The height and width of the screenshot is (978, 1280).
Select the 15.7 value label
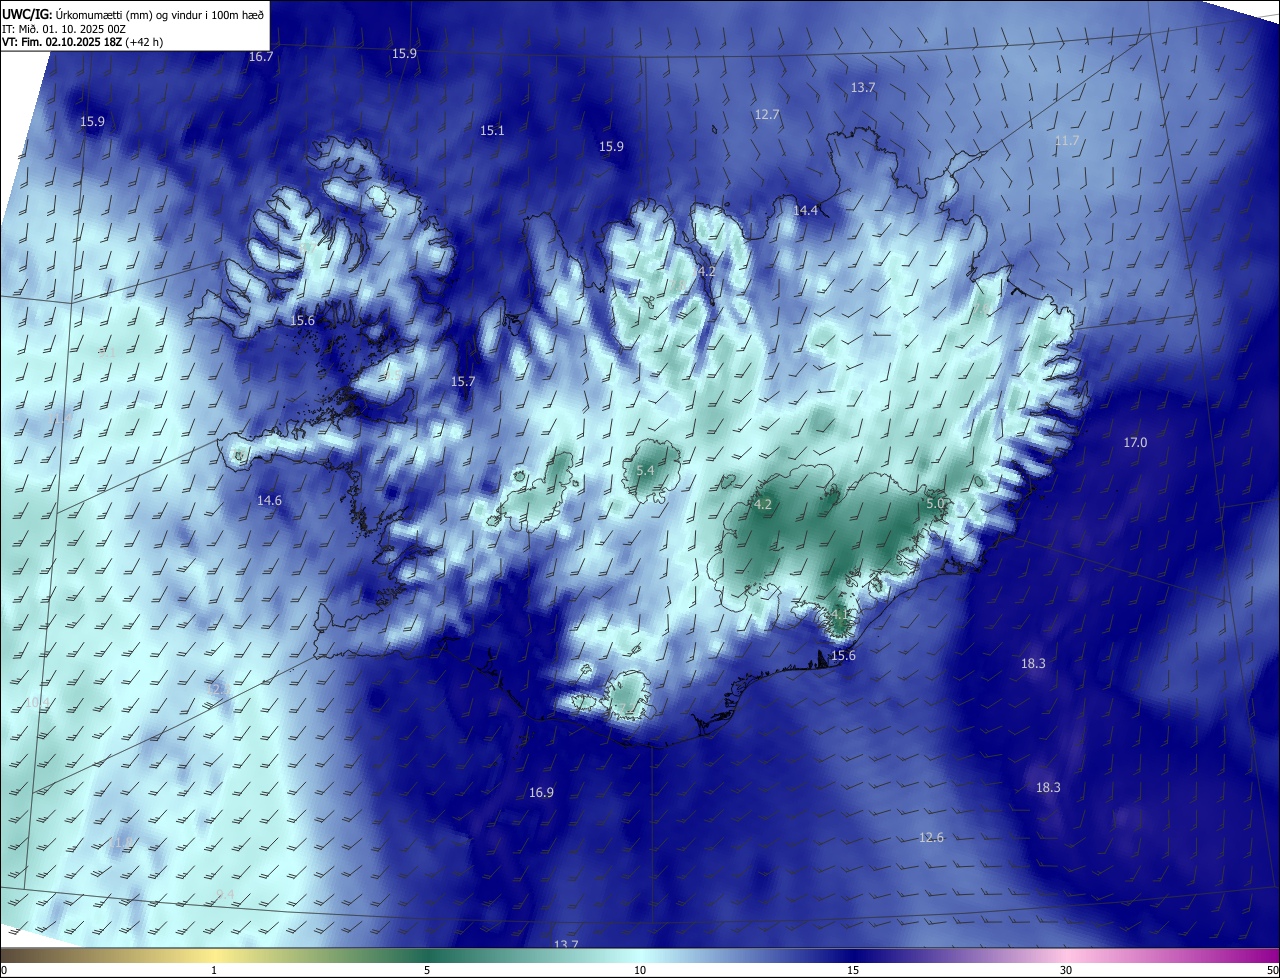(x=463, y=382)
